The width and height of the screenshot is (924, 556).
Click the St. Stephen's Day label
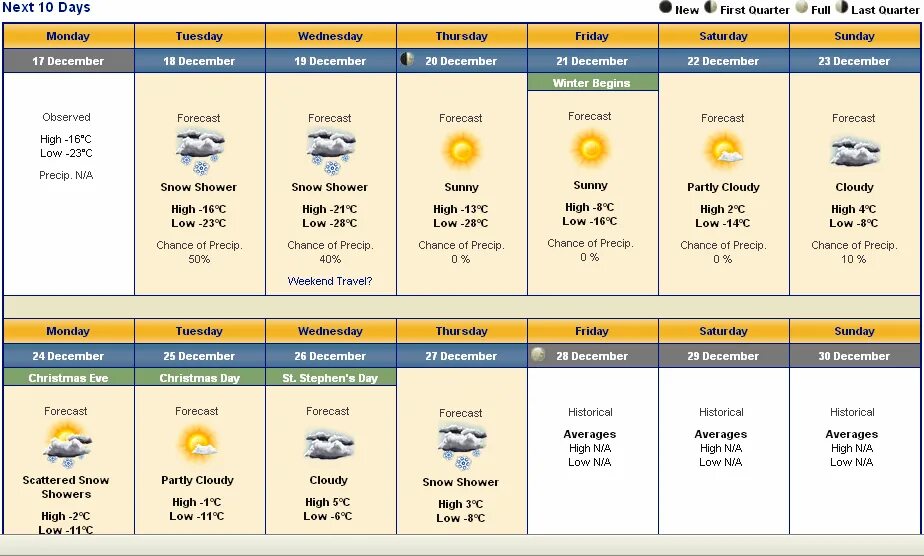pos(331,378)
